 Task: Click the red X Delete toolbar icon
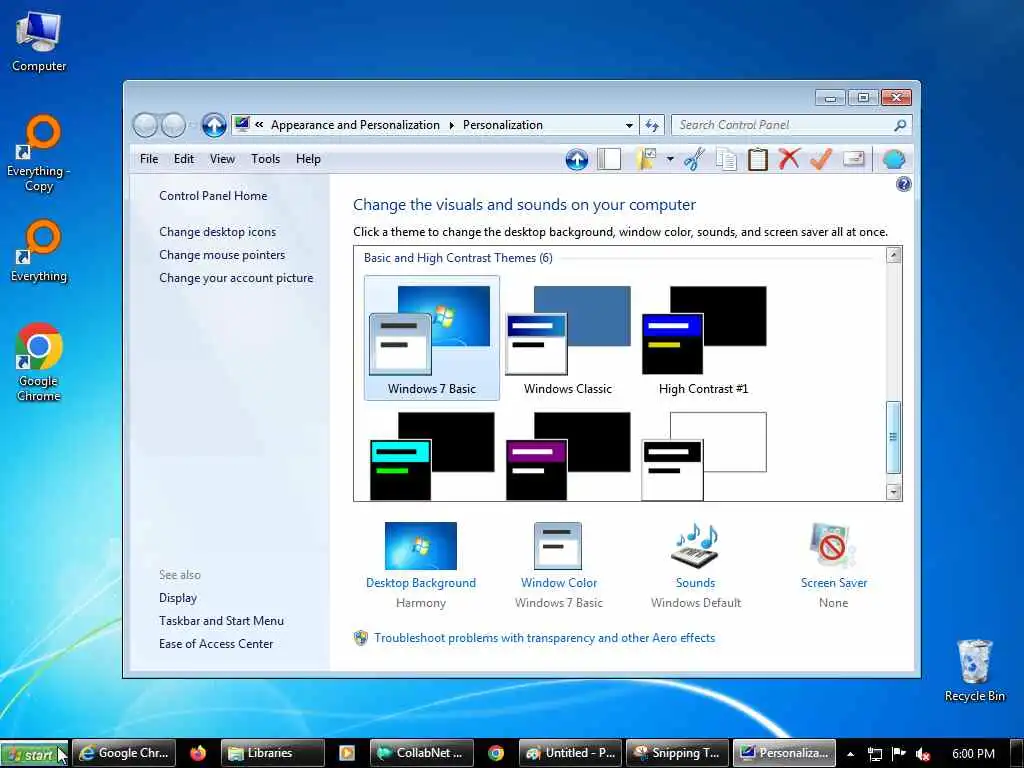(789, 159)
